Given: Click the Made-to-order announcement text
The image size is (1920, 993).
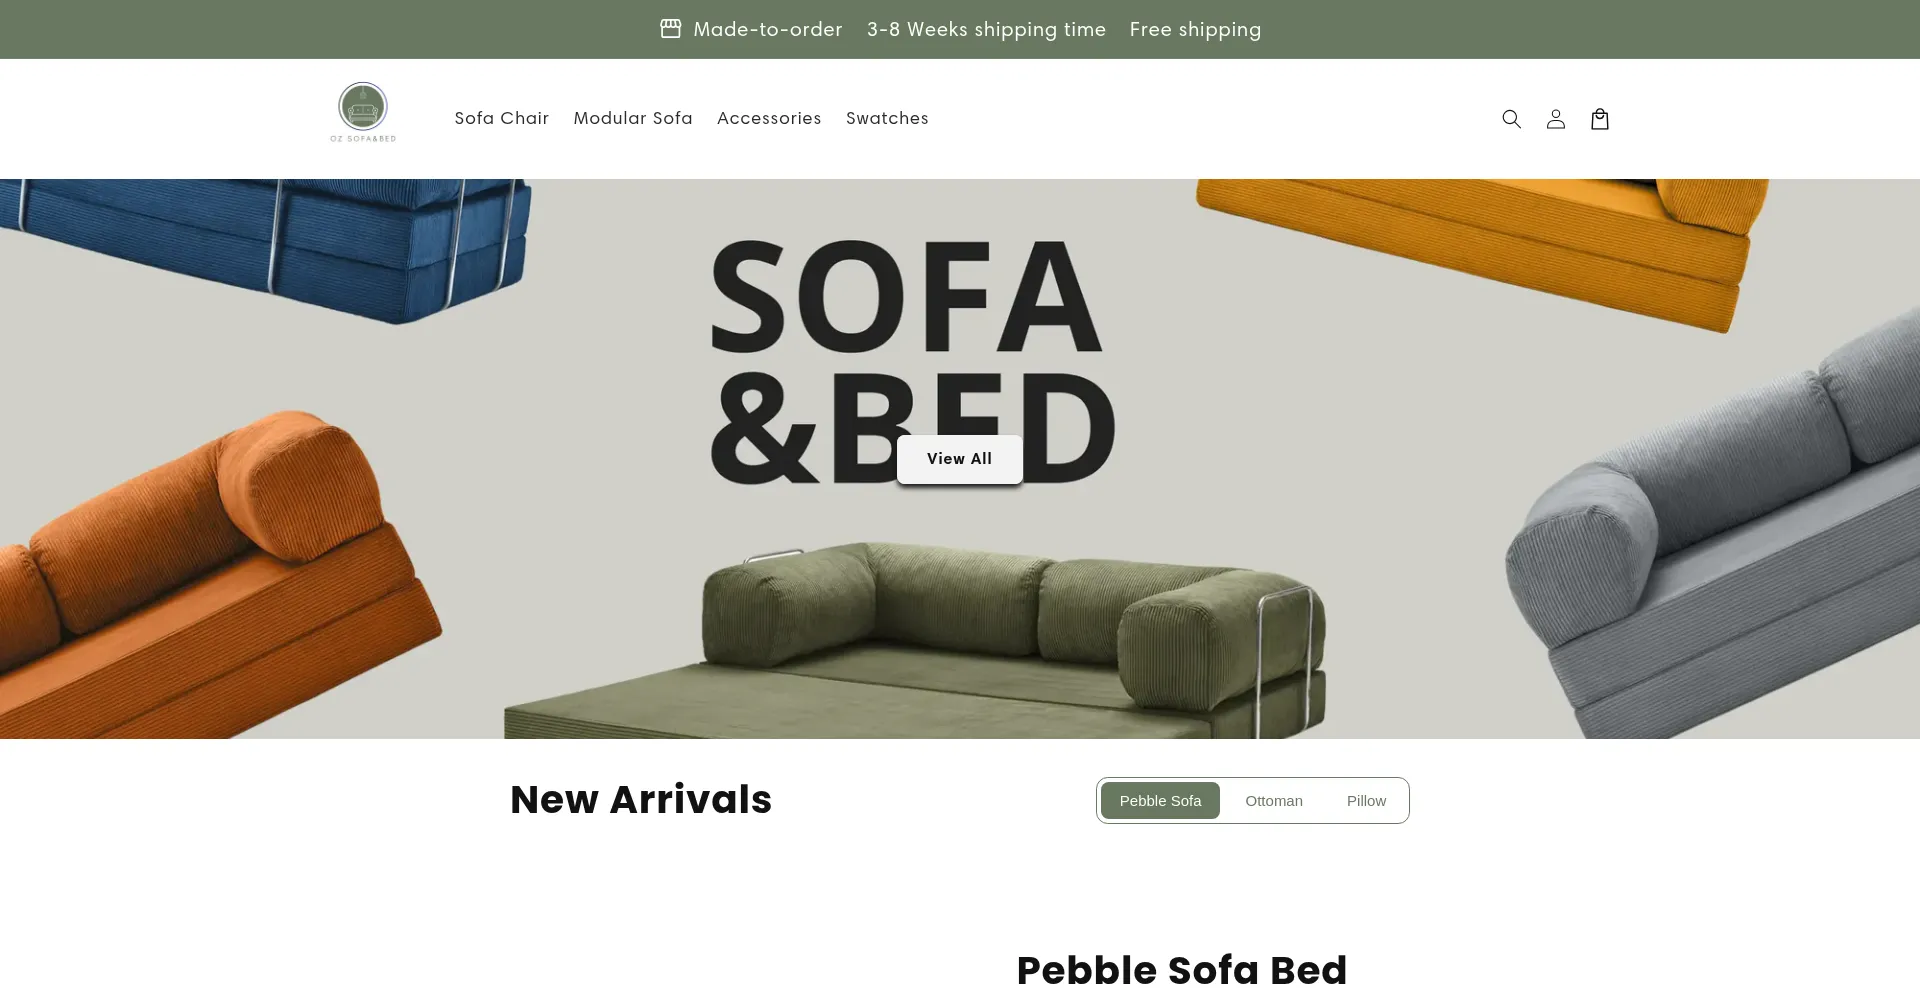Looking at the screenshot, I should [x=768, y=29].
